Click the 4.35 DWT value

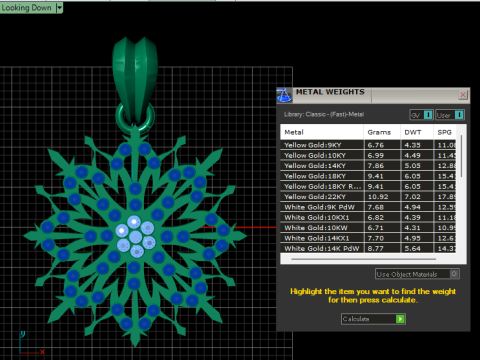click(413, 145)
